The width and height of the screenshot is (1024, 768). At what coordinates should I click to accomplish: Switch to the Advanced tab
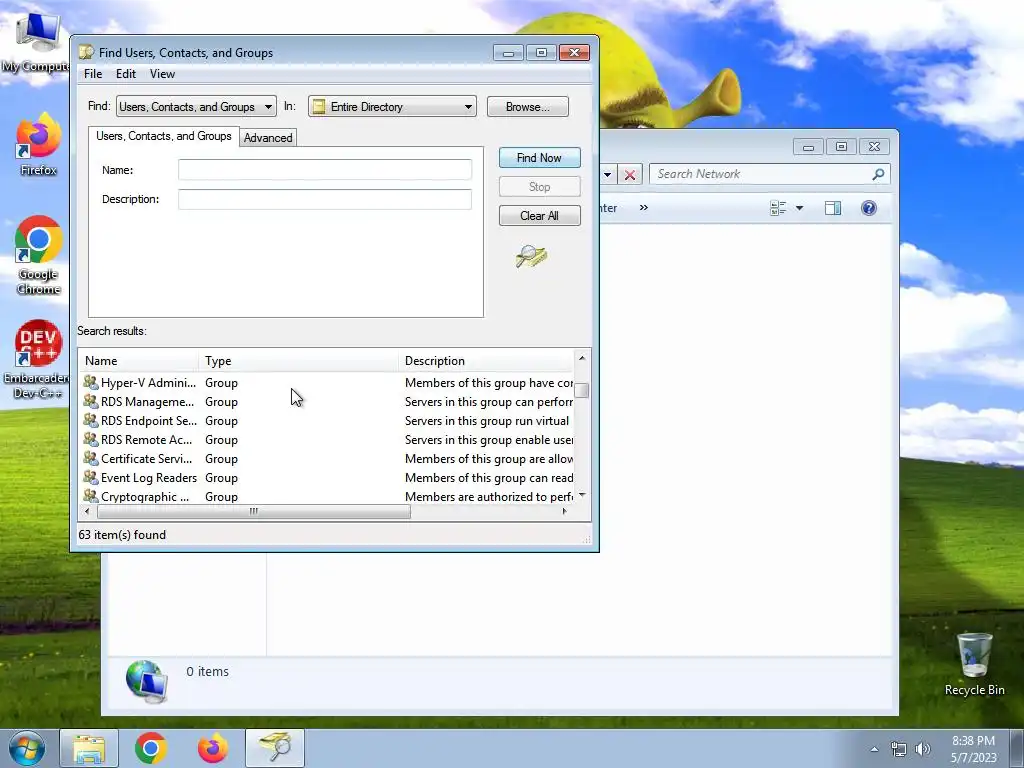pos(268,138)
